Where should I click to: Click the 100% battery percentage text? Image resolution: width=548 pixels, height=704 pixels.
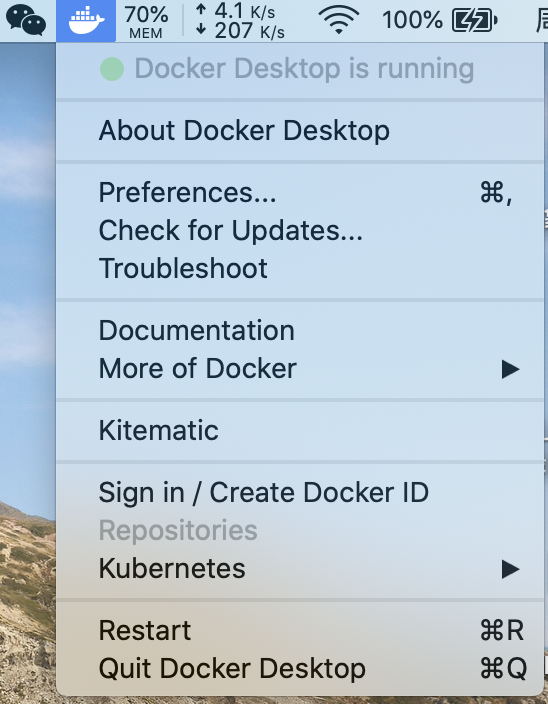pyautogui.click(x=412, y=21)
